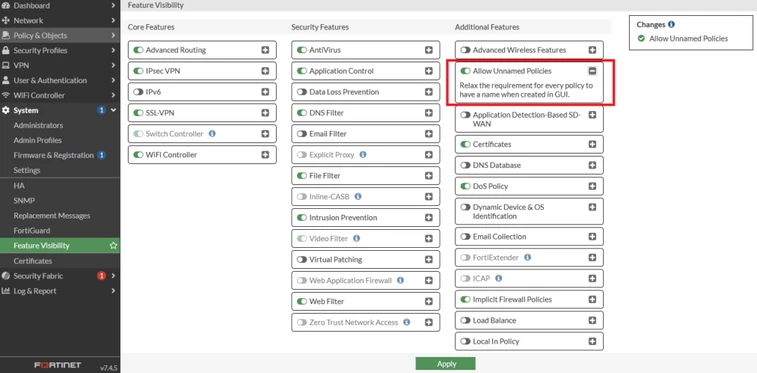Click the v7.4.5 version label
Viewport: 757px width, 373px height.
(109, 367)
